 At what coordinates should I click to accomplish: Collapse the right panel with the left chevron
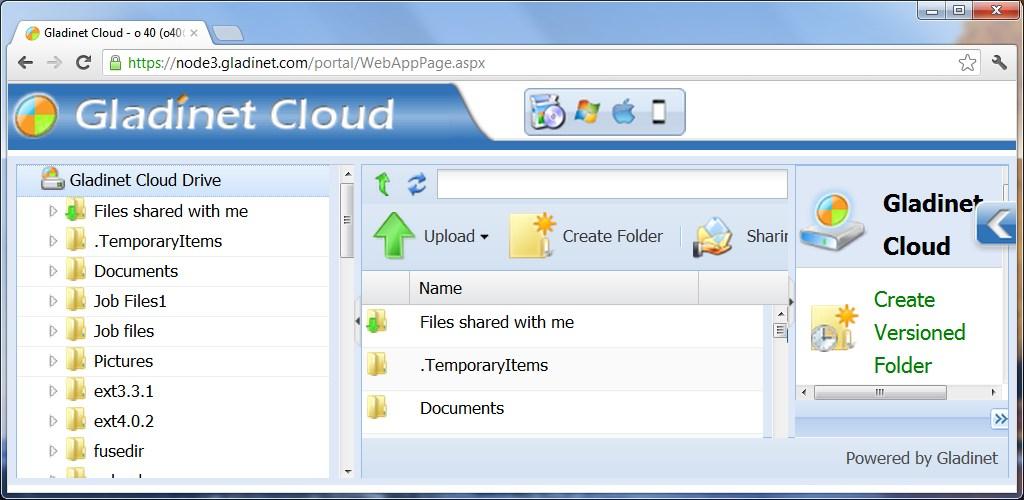click(997, 225)
